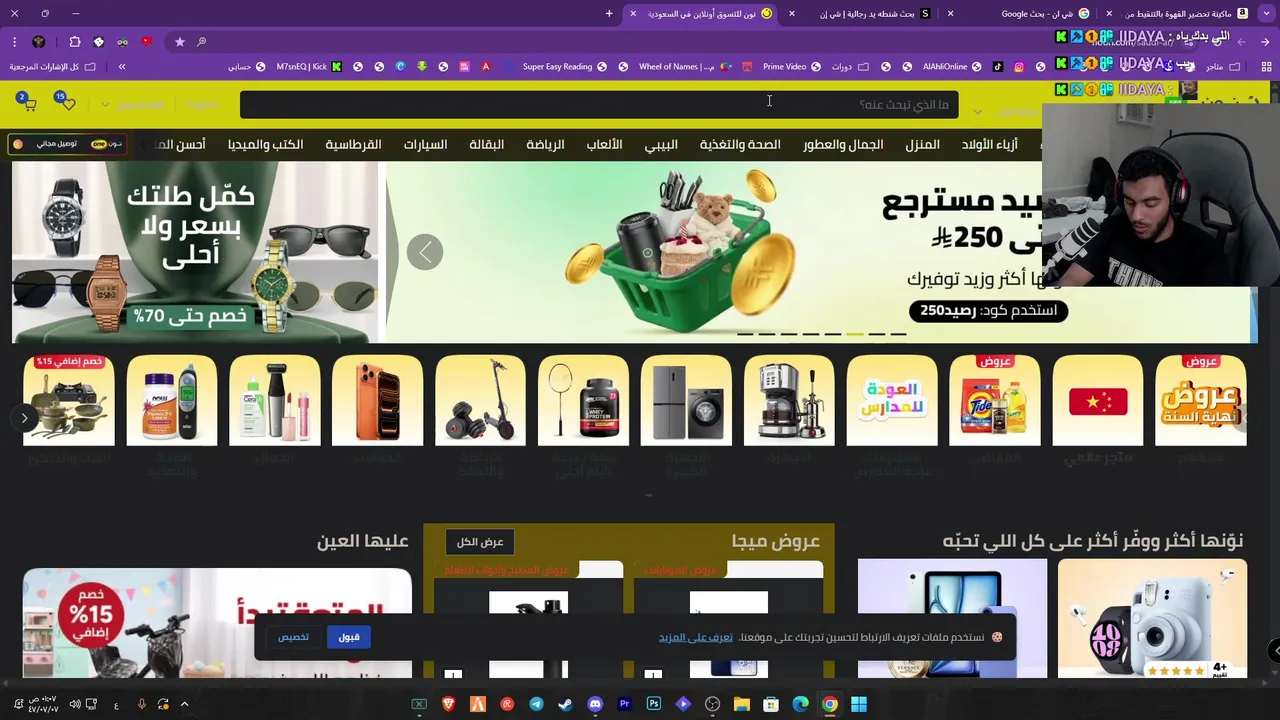The image size is (1280, 720).
Task: Open the العودة للمدارس category thumbnail
Action: pos(892,400)
